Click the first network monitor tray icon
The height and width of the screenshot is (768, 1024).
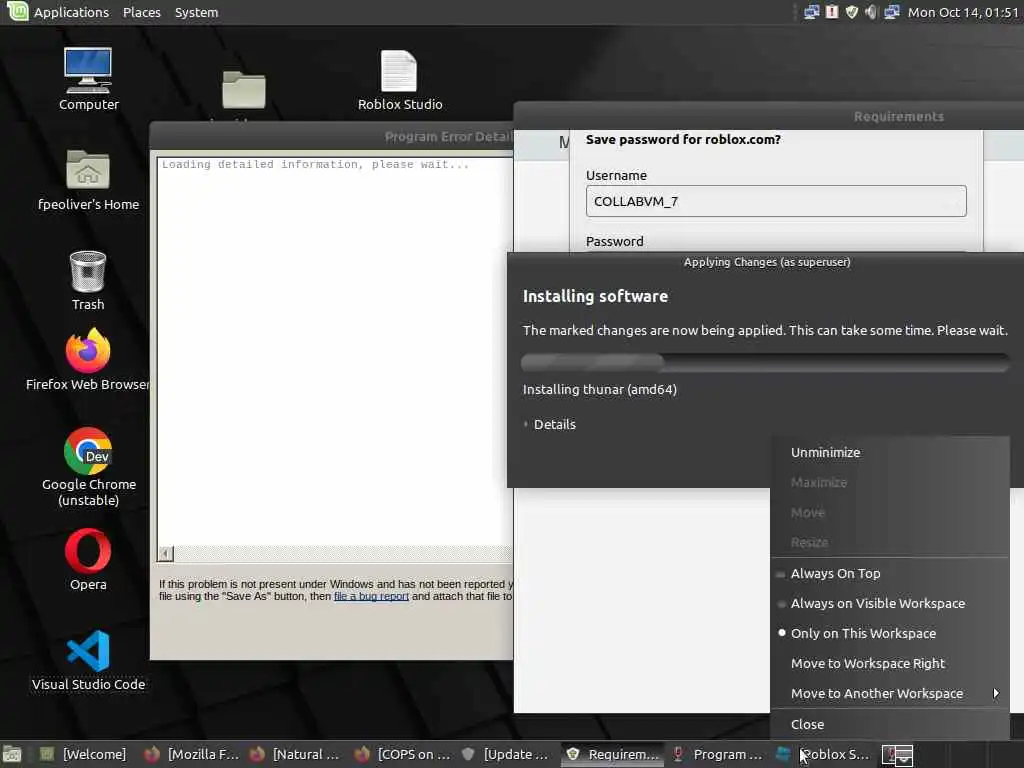[811, 12]
